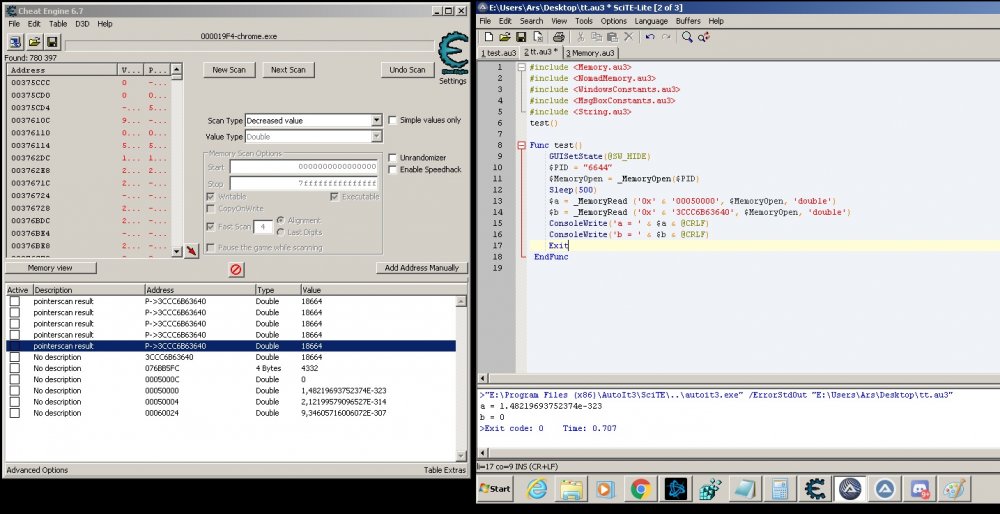Click Undo arrow in SciTE toolbar
The image size is (1000, 514).
click(x=650, y=37)
